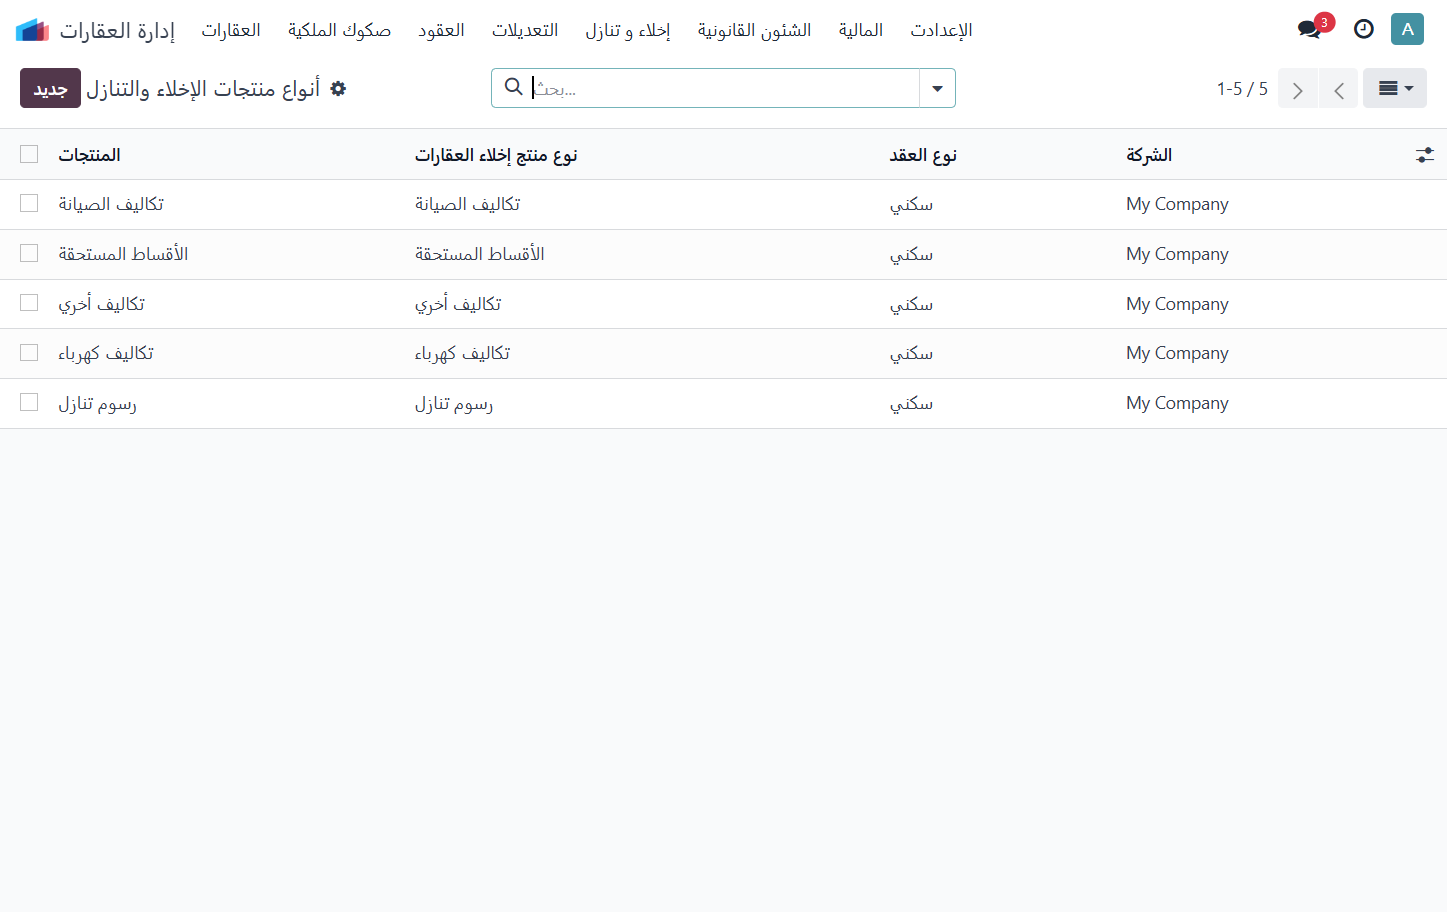Open the صكوك الملكية menu

[339, 30]
